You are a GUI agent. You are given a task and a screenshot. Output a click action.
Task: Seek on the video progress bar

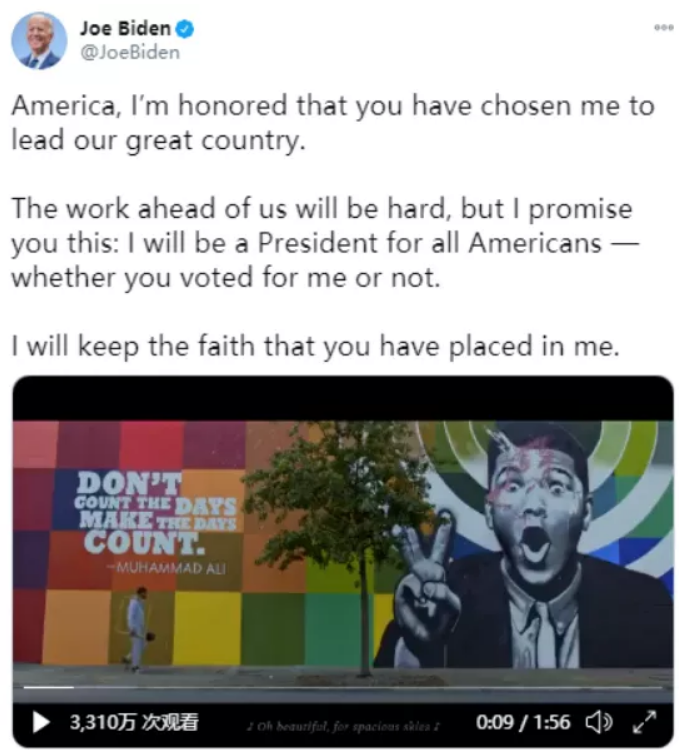pyautogui.click(x=343, y=688)
